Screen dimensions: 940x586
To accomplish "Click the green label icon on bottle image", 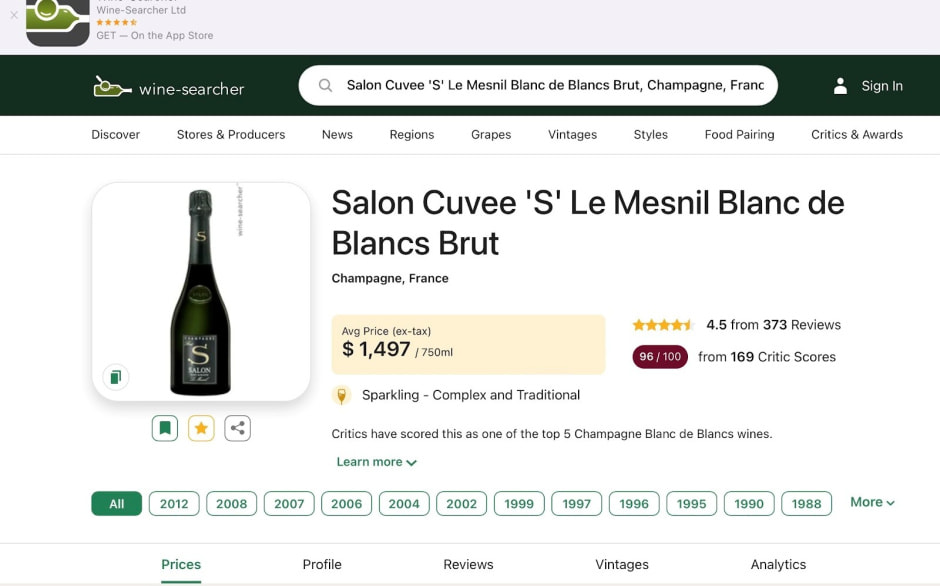I will (116, 377).
